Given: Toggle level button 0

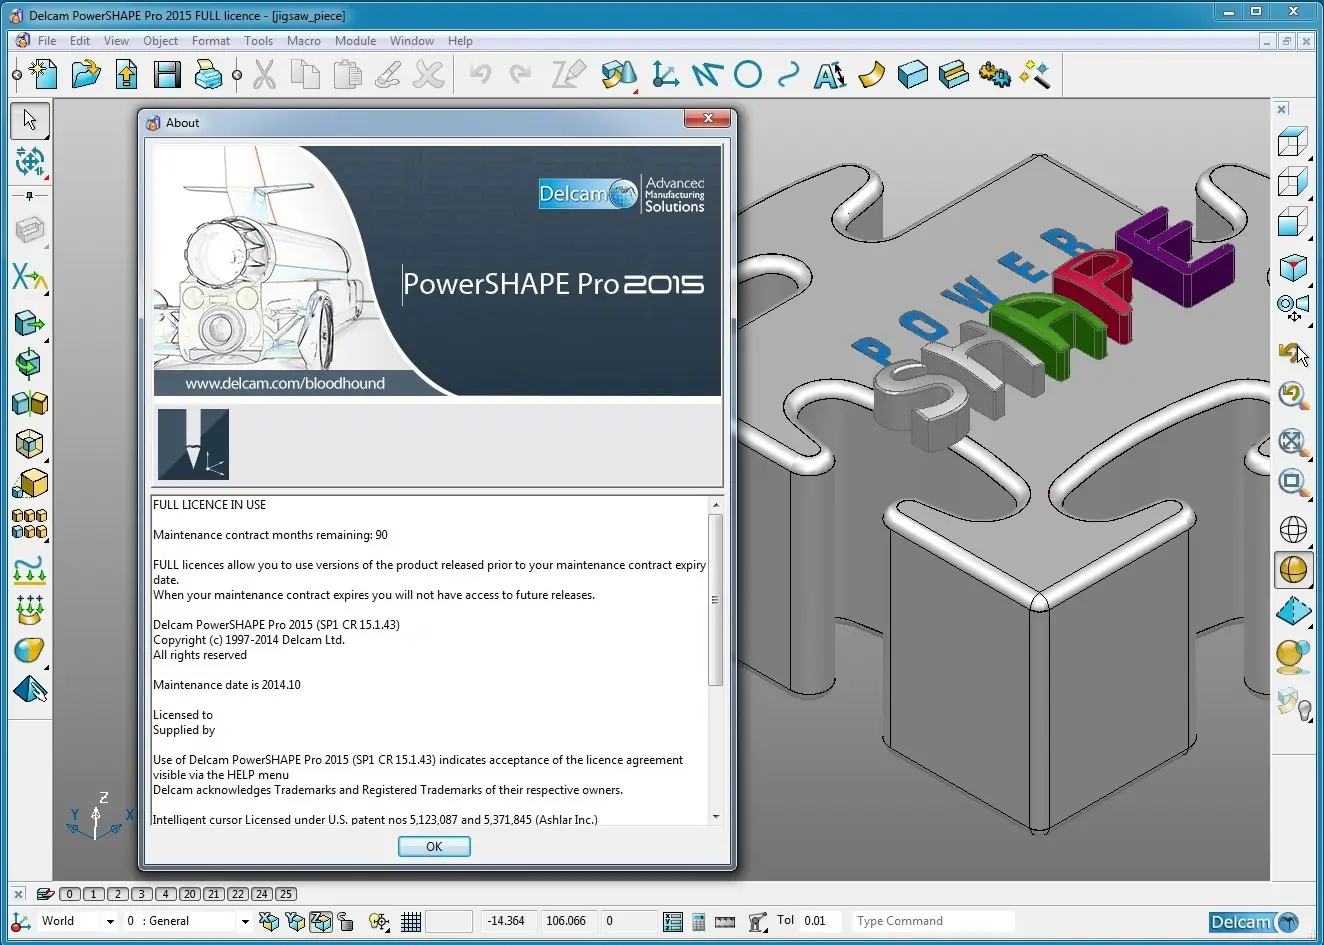Looking at the screenshot, I should coord(70,894).
